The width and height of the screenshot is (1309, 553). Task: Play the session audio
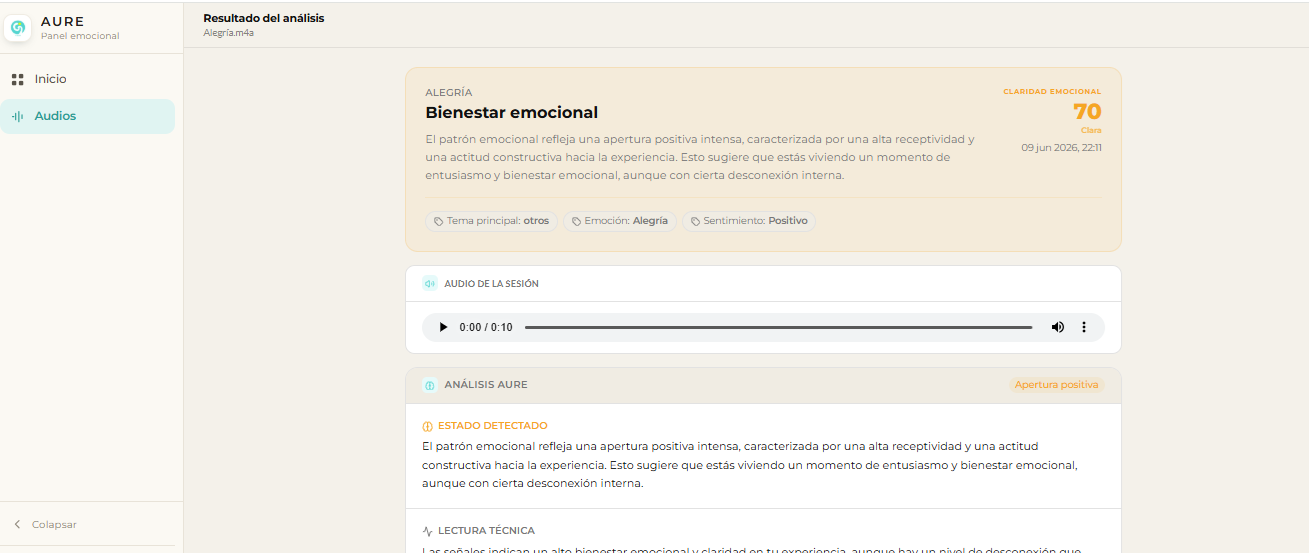(443, 327)
